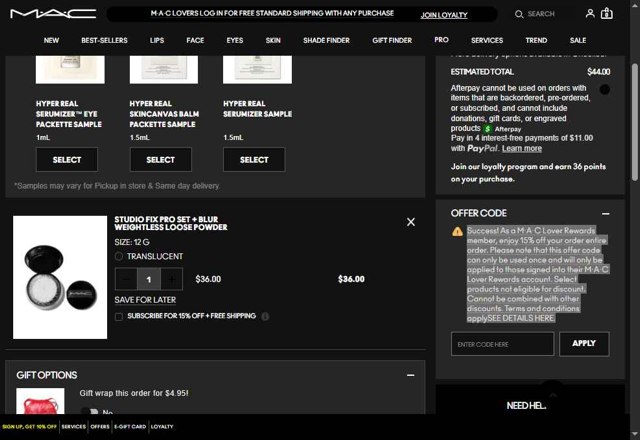Open the BEST-SELLERS menu

pos(104,40)
